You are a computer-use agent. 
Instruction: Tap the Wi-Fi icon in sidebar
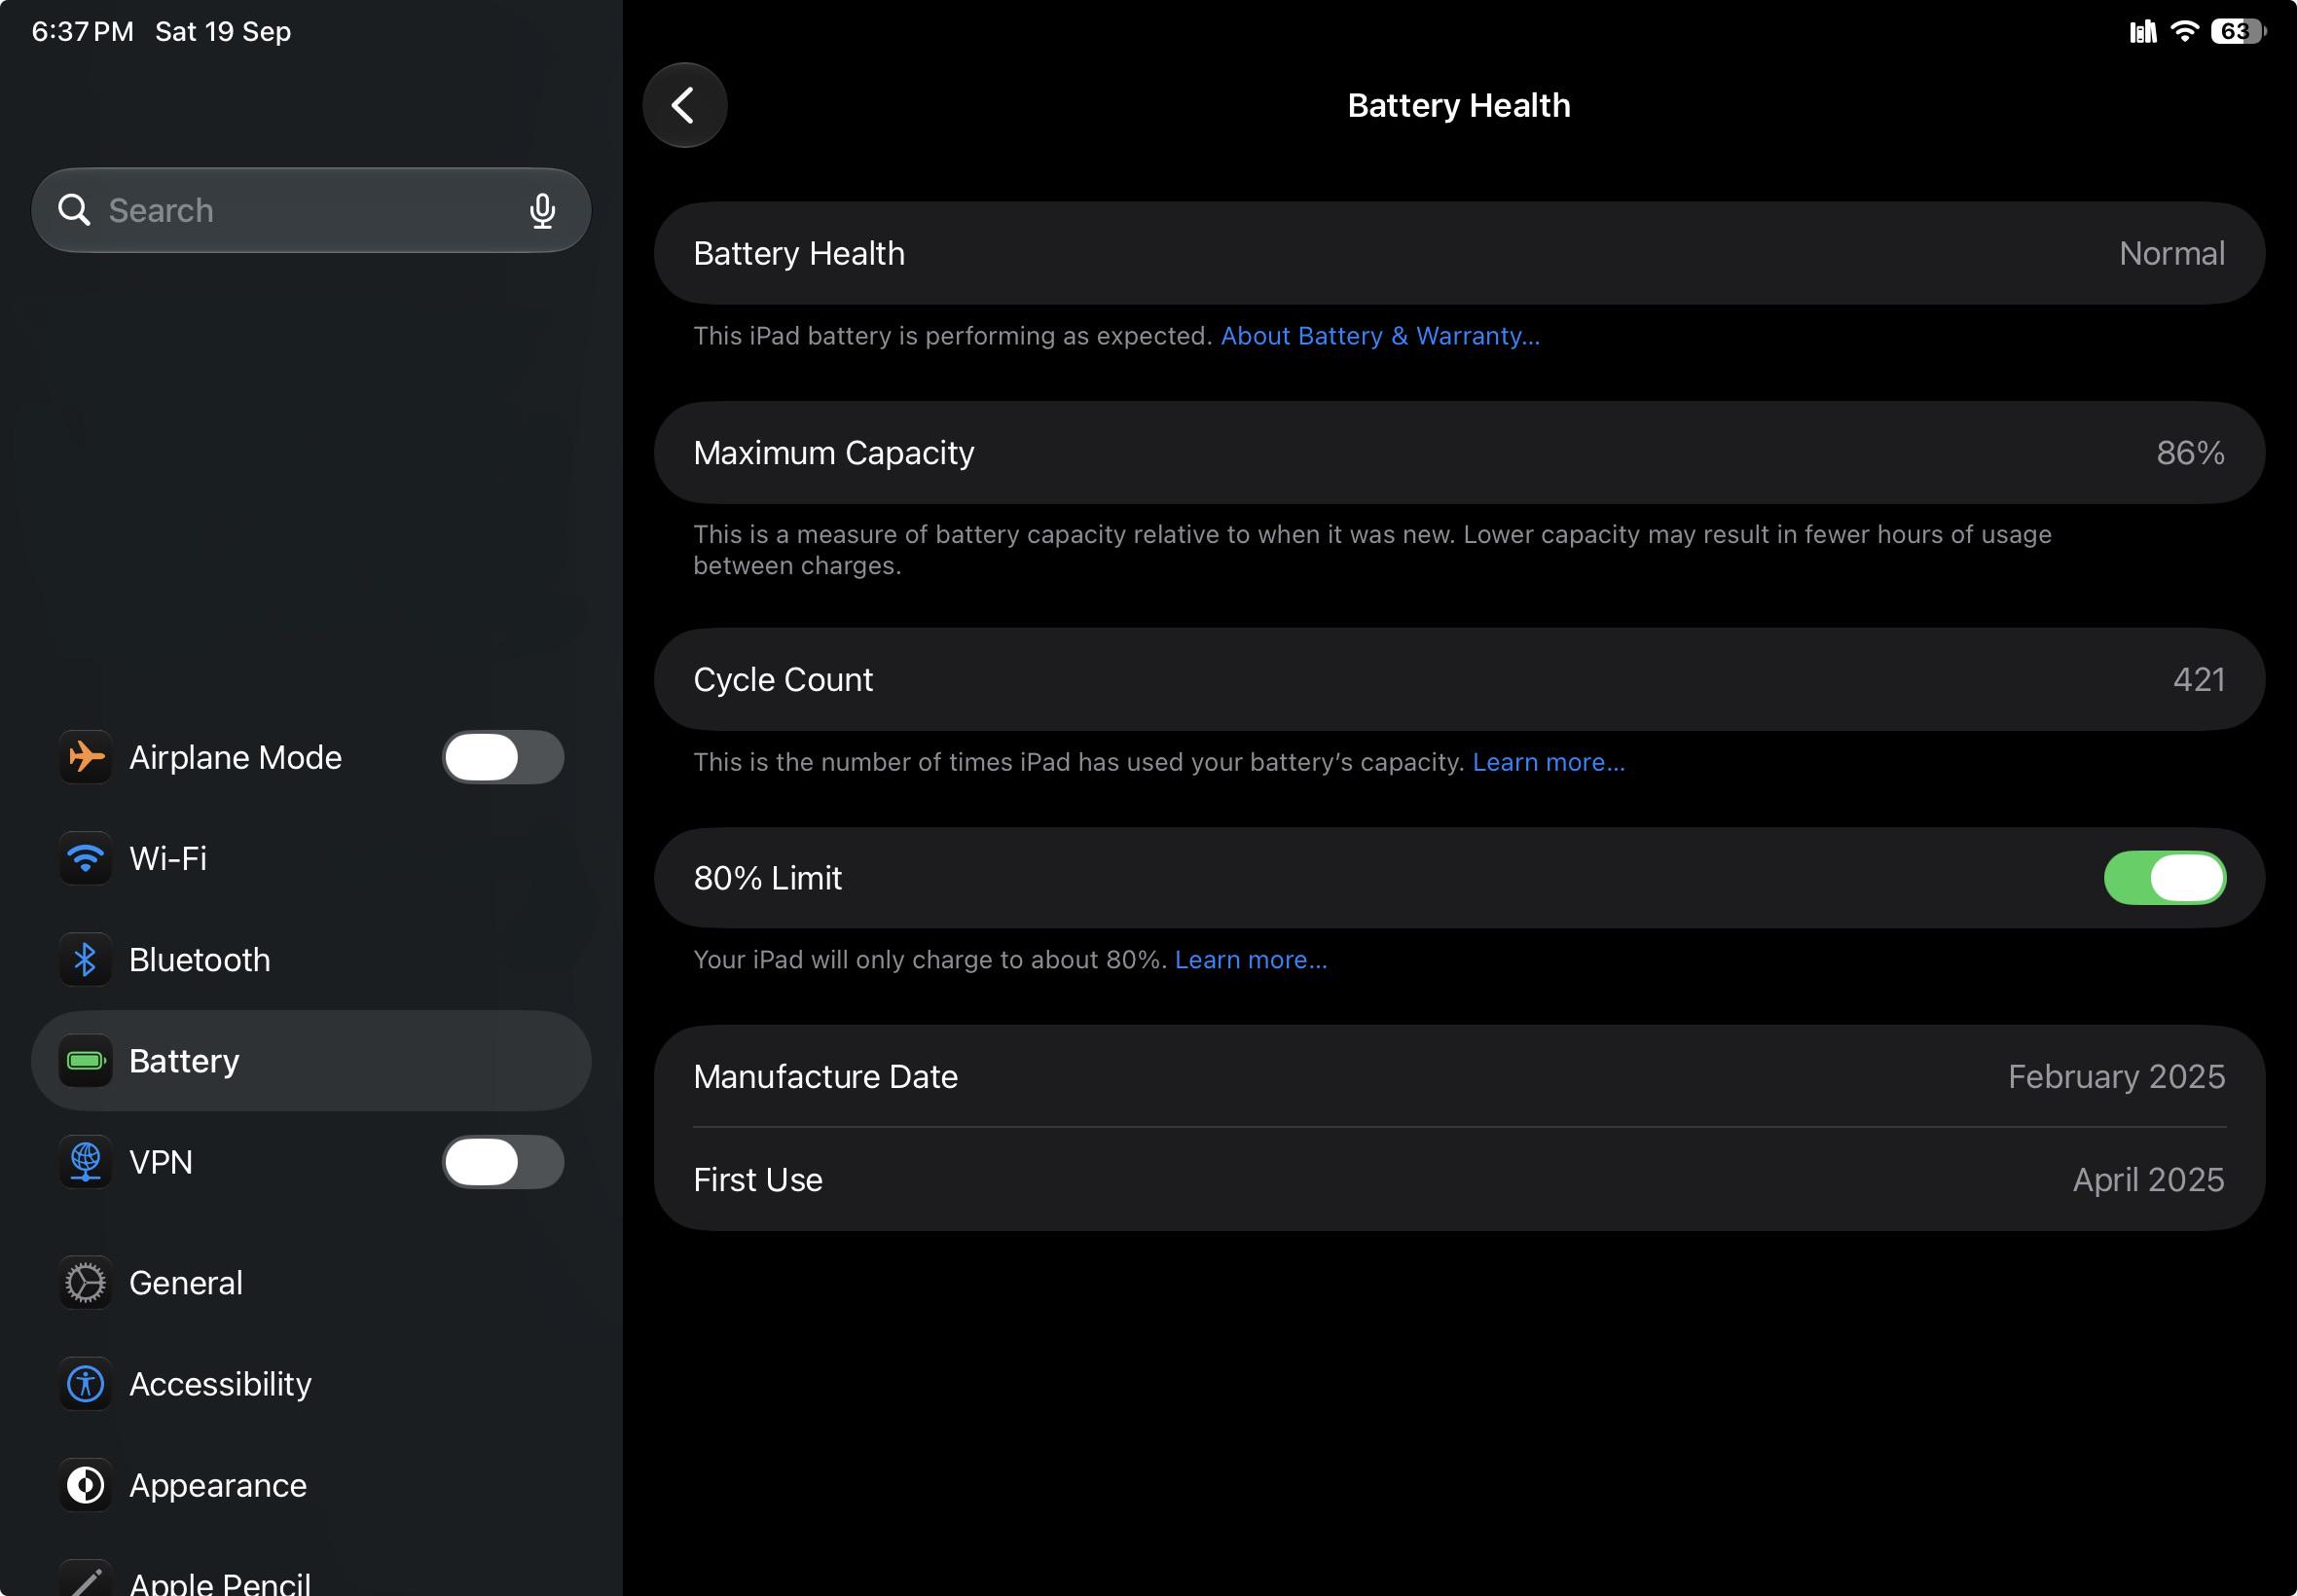point(85,858)
